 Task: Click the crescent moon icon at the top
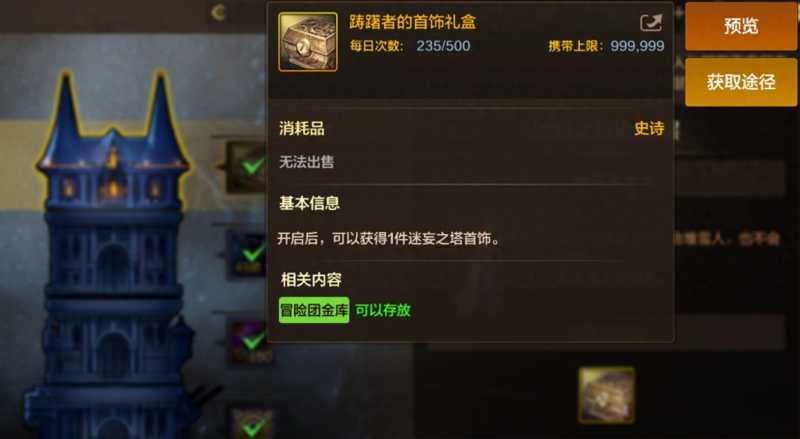(219, 12)
